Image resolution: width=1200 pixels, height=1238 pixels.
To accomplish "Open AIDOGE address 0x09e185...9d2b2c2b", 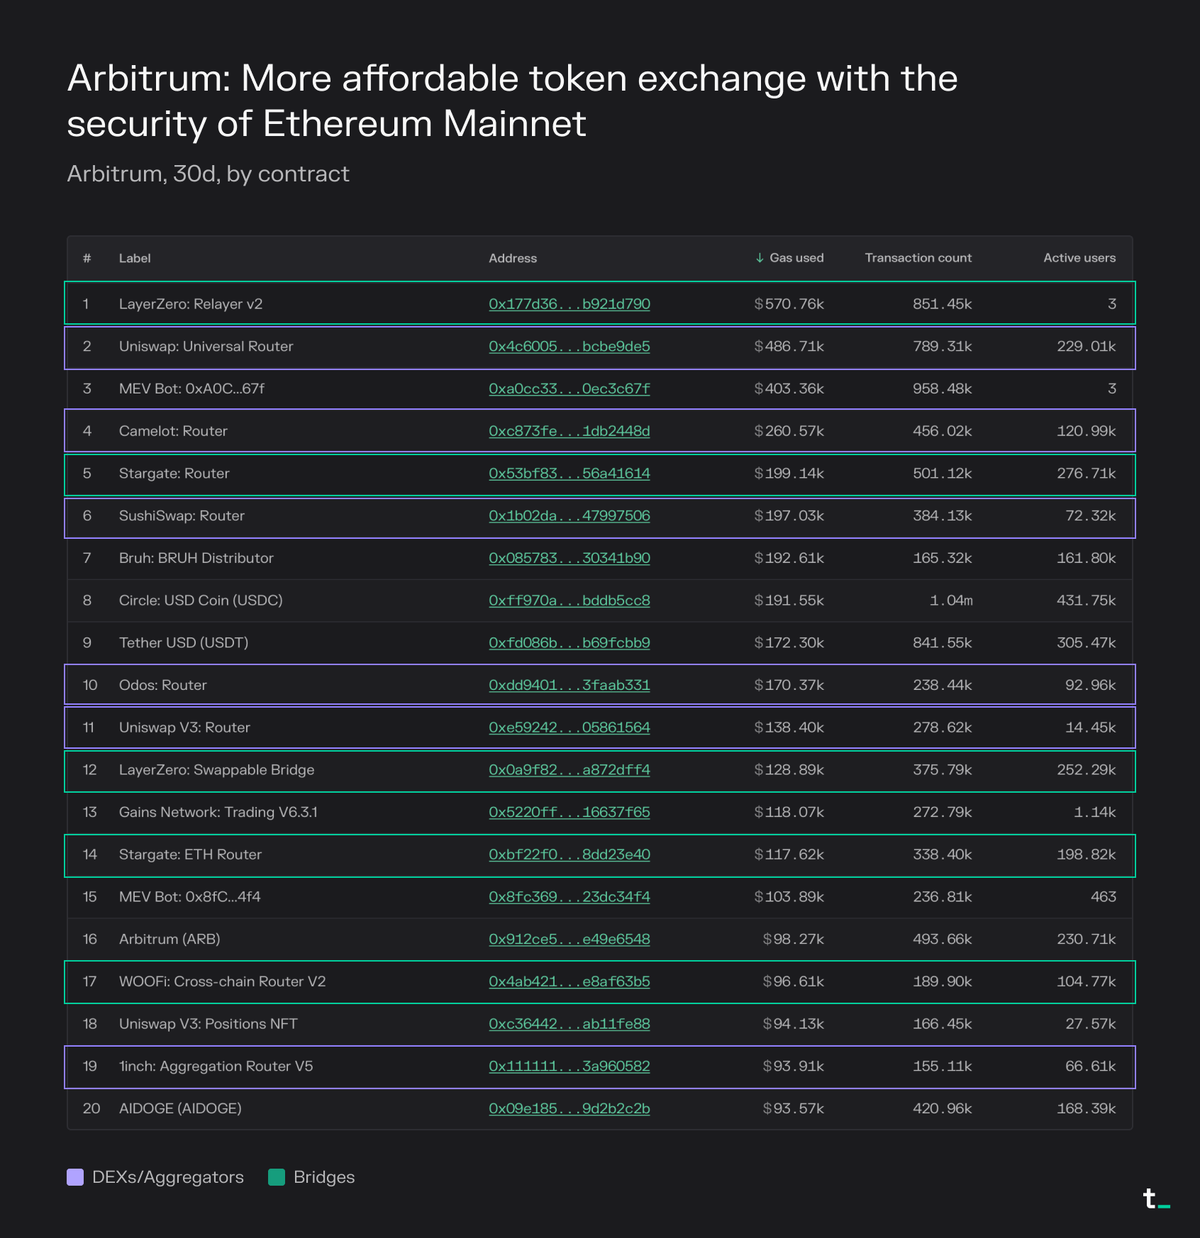I will click(x=569, y=1108).
